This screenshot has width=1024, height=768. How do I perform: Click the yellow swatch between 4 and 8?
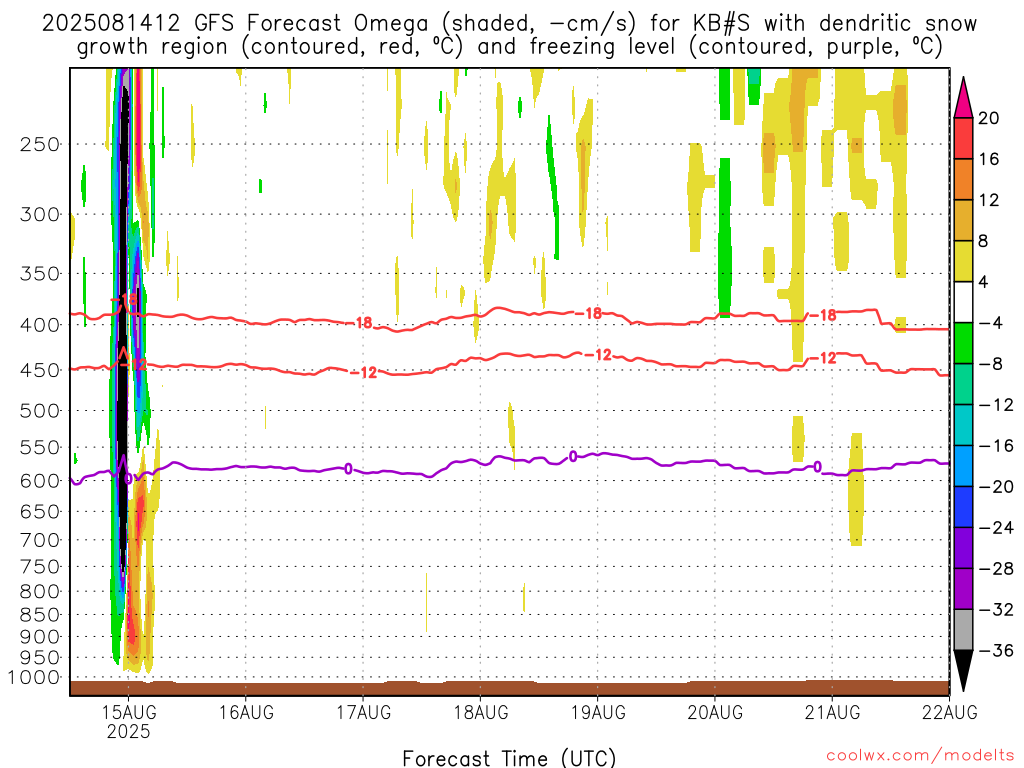coord(963,261)
